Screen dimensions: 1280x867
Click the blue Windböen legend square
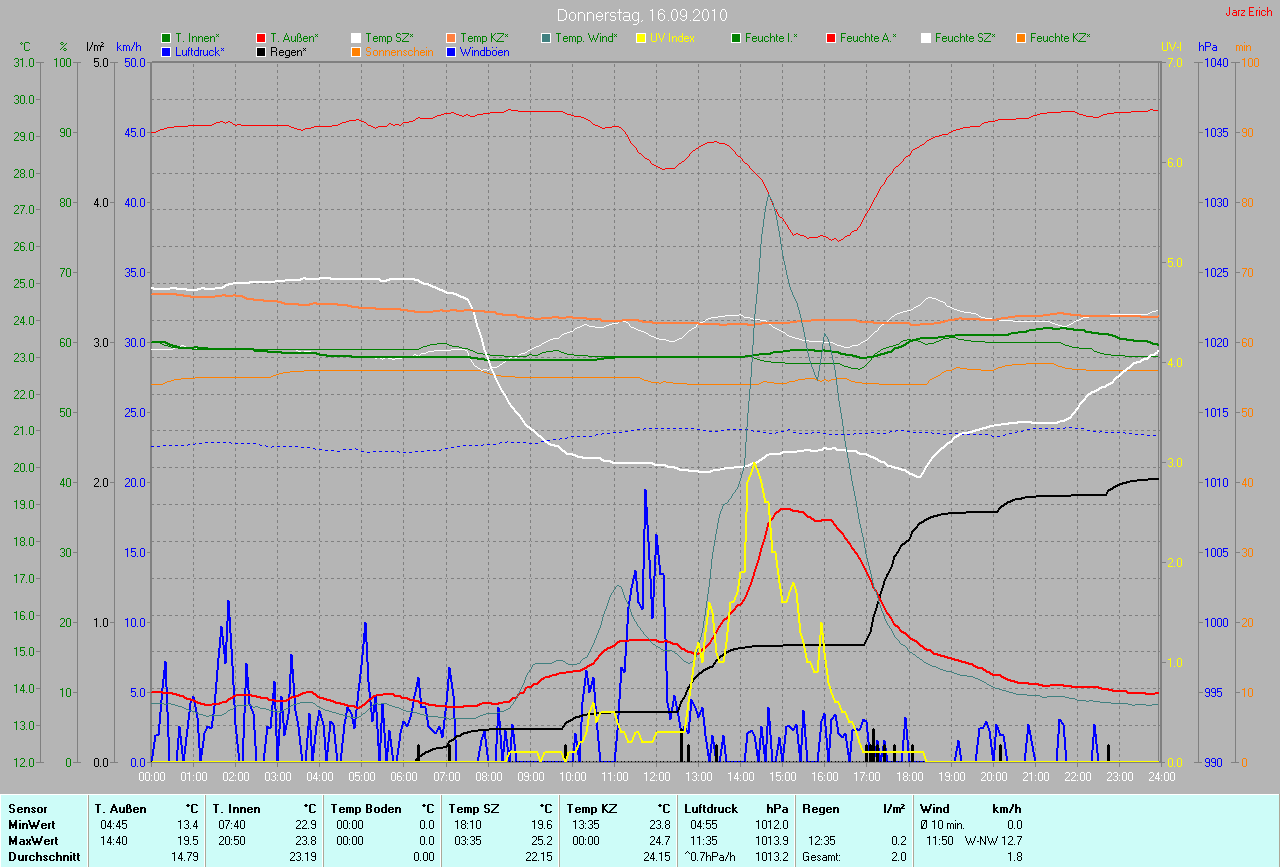[x=451, y=51]
